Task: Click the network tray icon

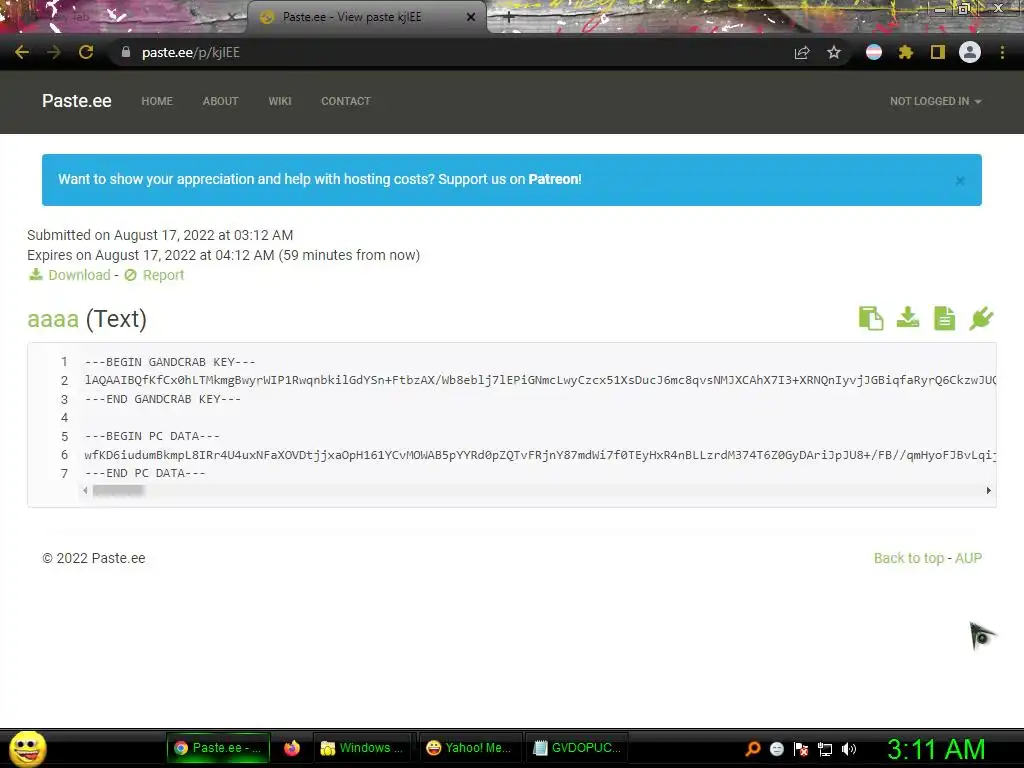Action: pos(825,749)
